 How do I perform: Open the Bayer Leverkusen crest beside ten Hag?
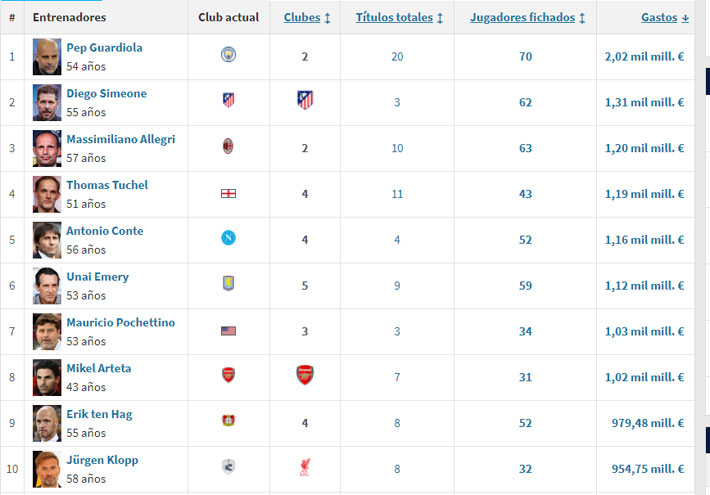[228, 421]
